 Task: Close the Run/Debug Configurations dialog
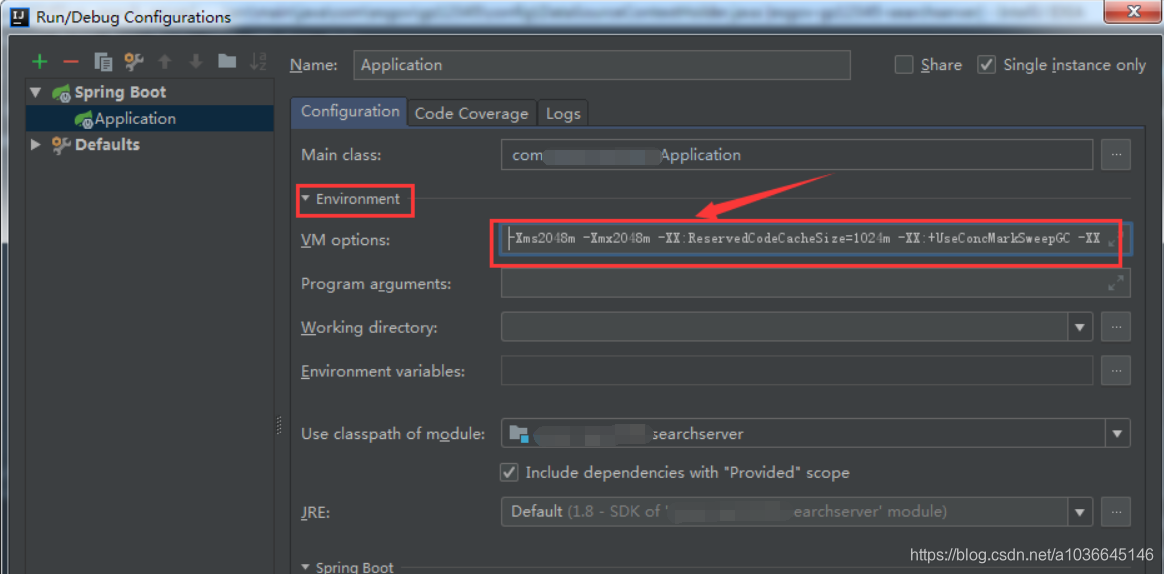(x=1133, y=12)
